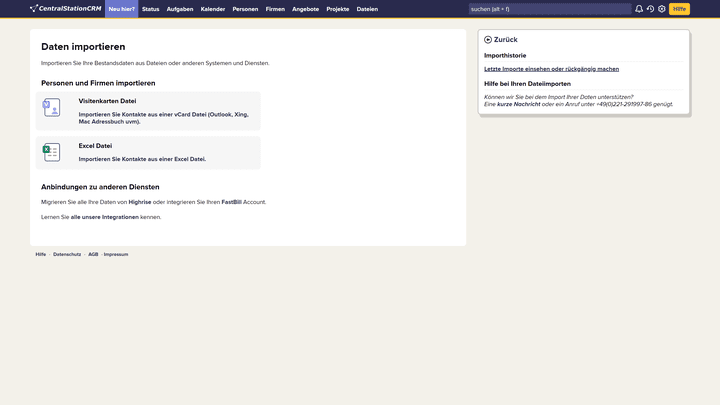This screenshot has width=720, height=405.
Task: Open the Neu hier? tab
Action: [121, 9]
